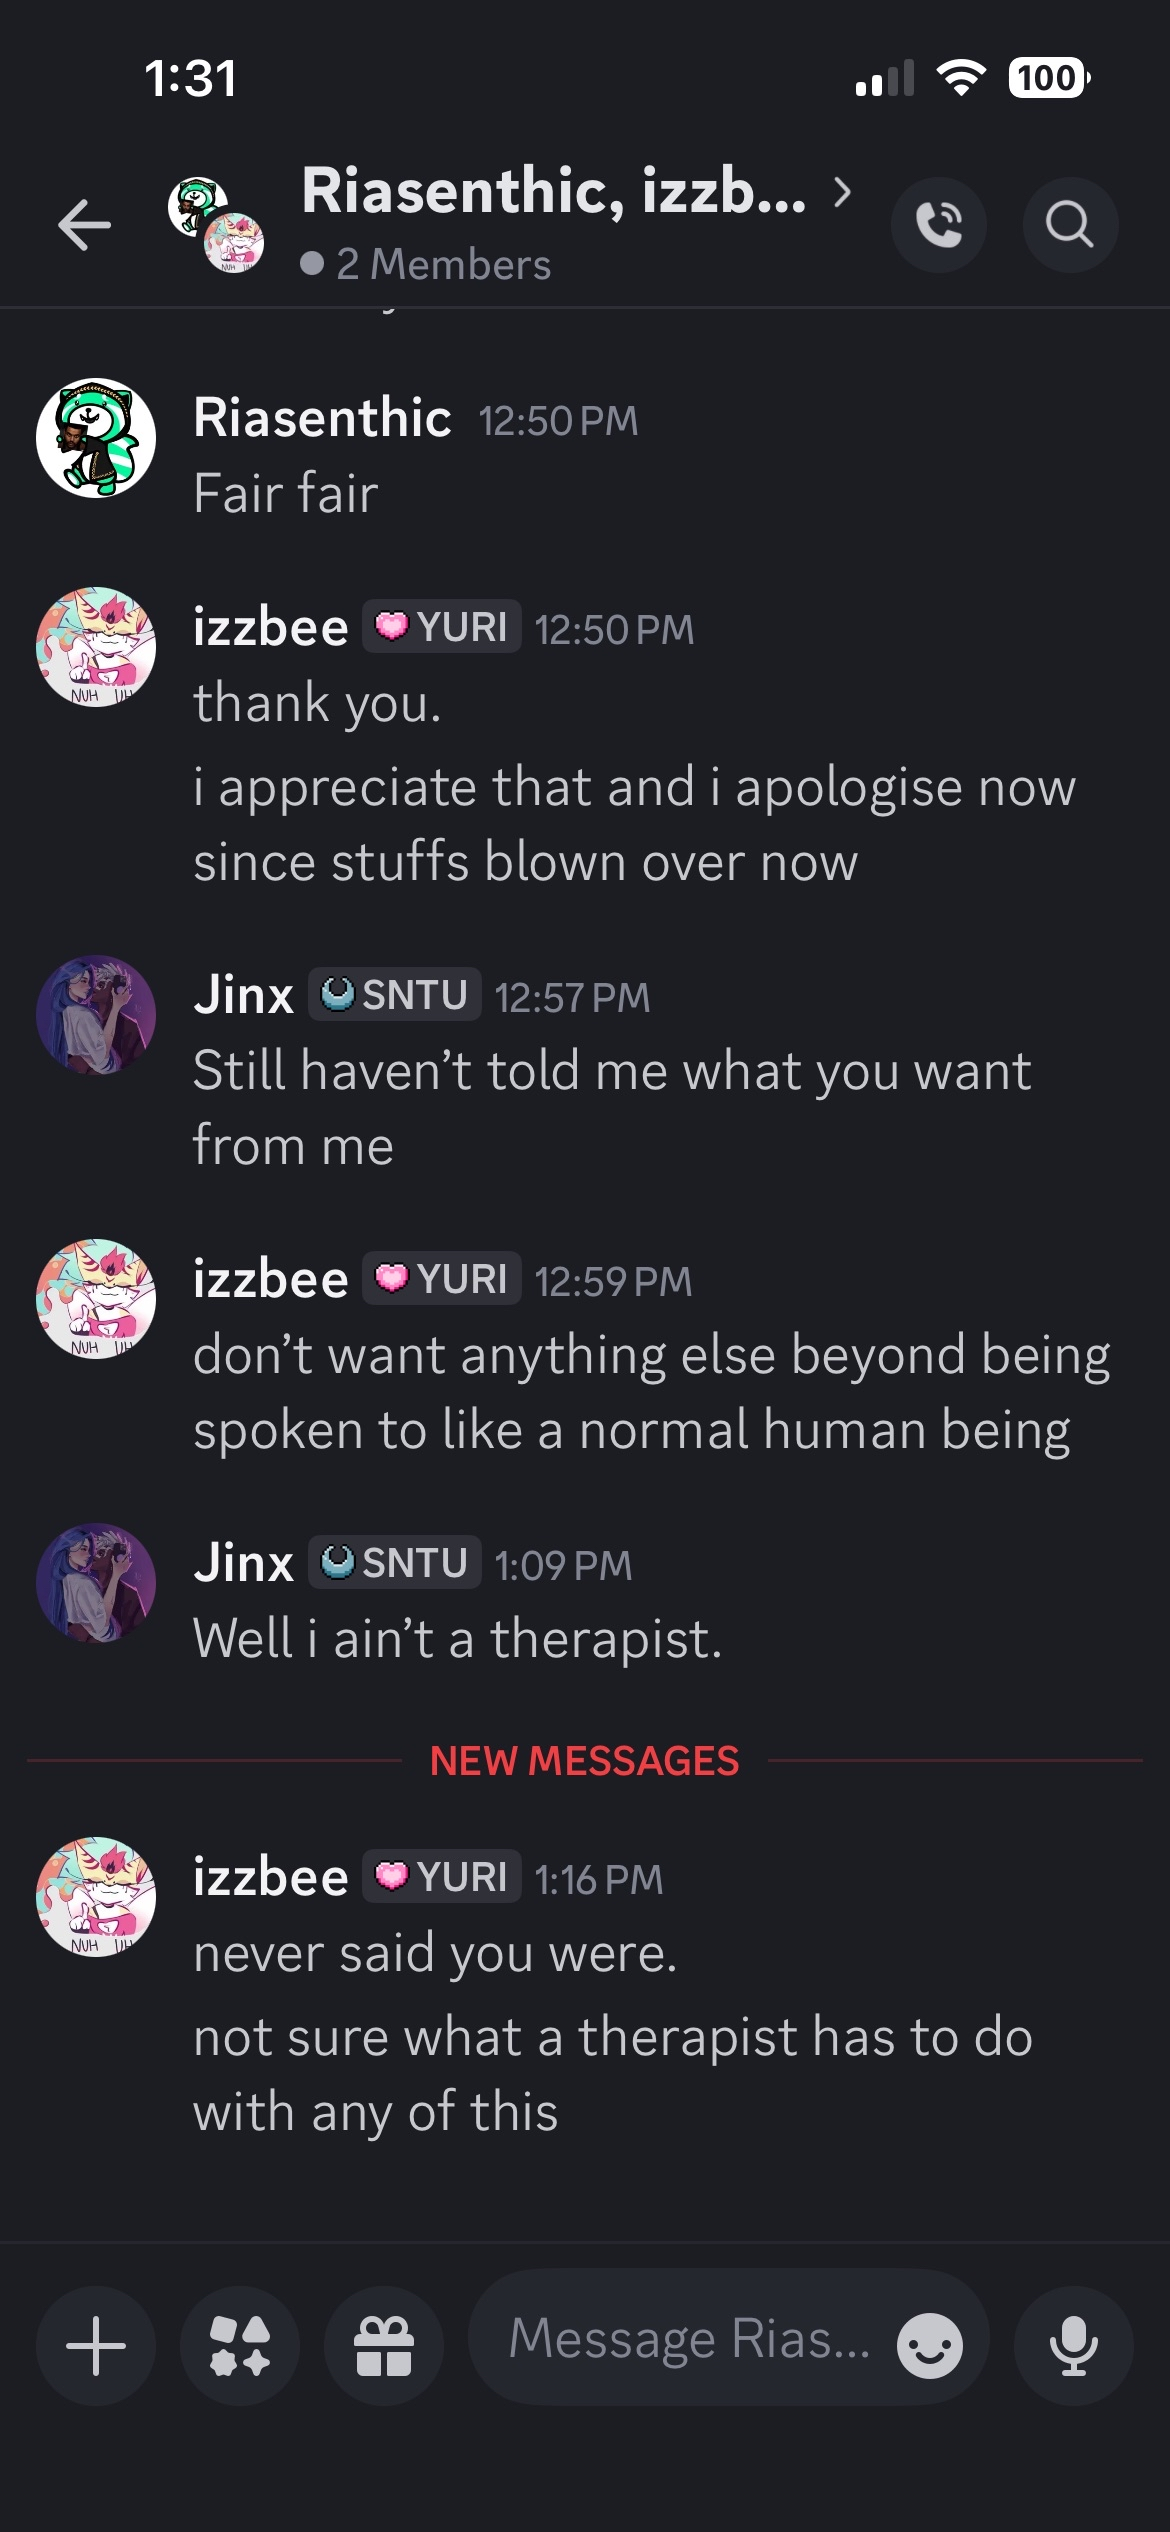Screen dimensions: 1170x2532
Task: Tap the YURI server tag on 1:16 PM message
Action: pyautogui.click(x=441, y=1876)
